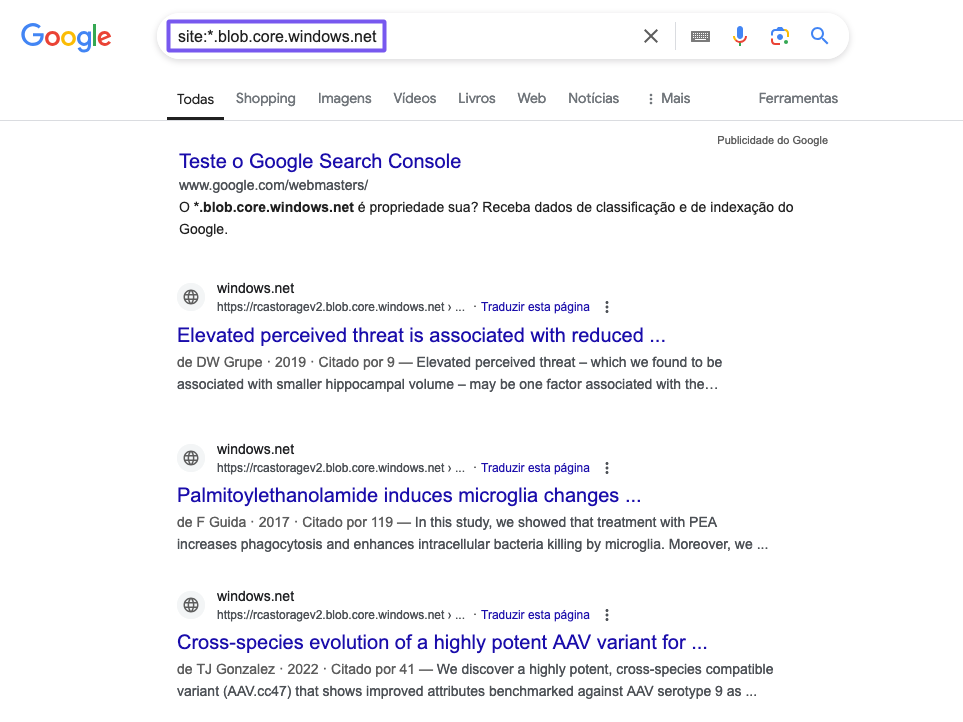The image size is (963, 722).
Task: Open the three-dot menu on the Elevated perceived threat result
Action: click(607, 306)
